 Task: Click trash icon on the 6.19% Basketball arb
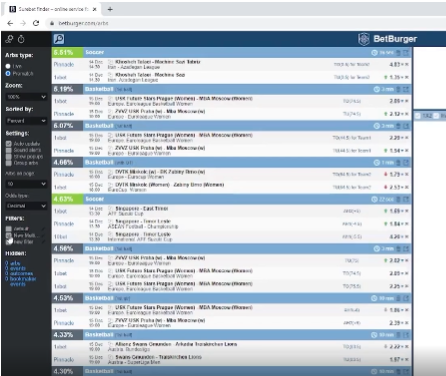pyautogui.click(x=398, y=89)
